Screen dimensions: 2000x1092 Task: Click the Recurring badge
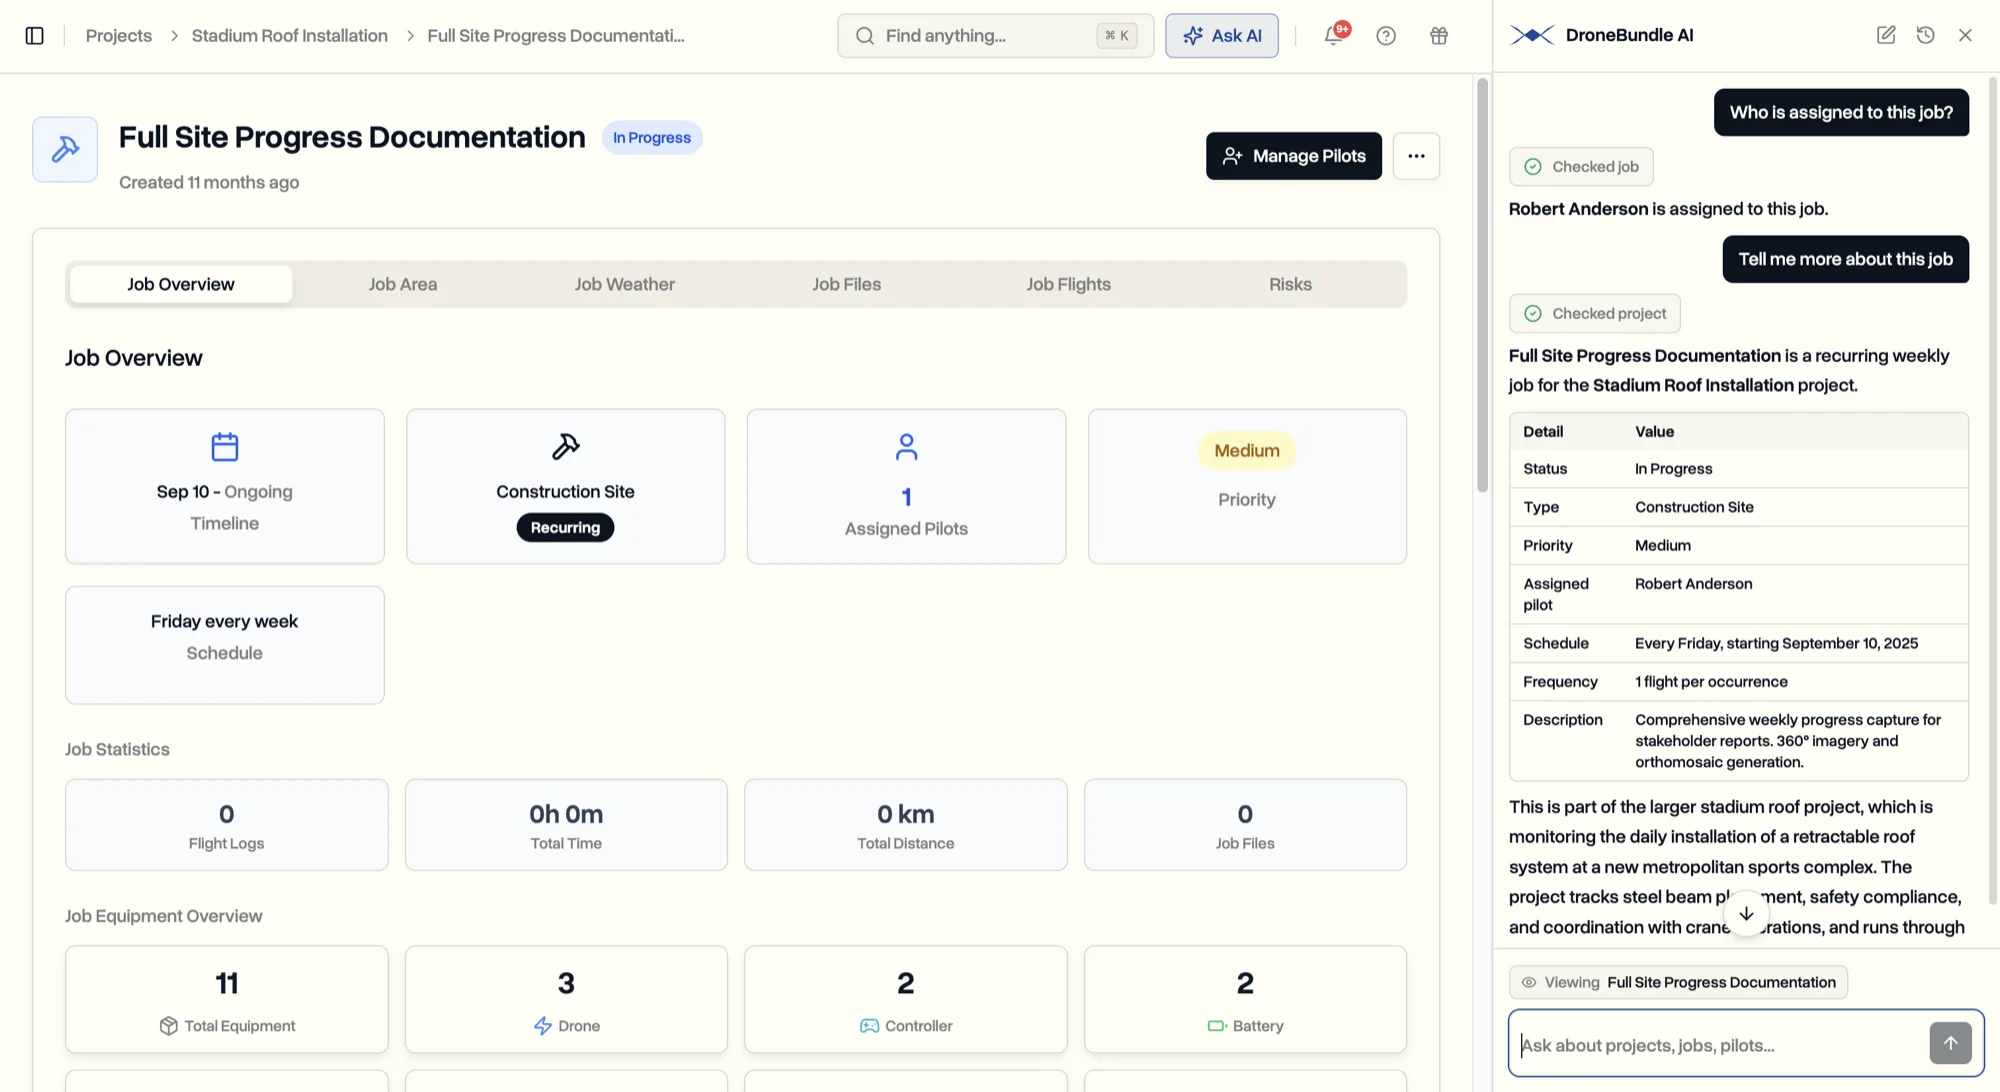click(565, 528)
